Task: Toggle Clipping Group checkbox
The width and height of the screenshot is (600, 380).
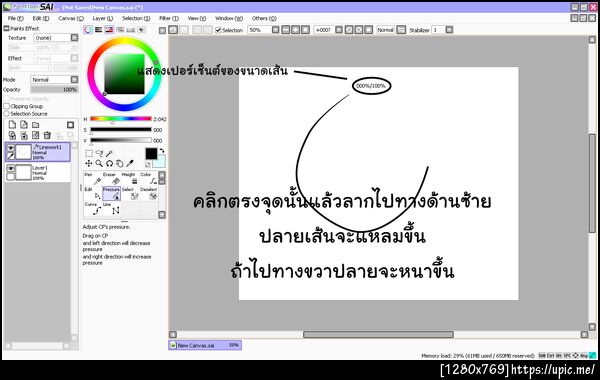Action: tap(7, 106)
